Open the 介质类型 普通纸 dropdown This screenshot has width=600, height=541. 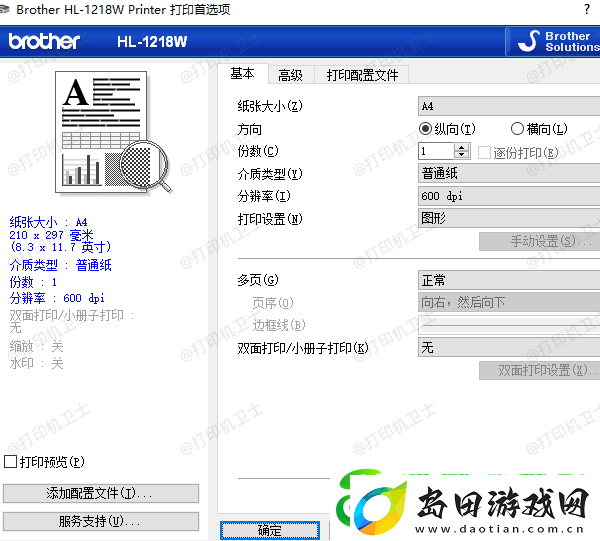point(509,173)
